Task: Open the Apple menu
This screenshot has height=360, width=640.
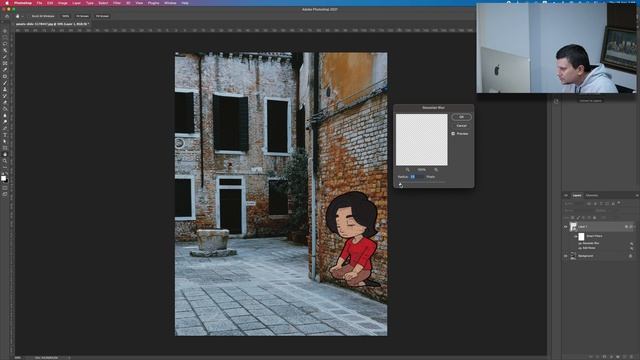Action: 7,3
